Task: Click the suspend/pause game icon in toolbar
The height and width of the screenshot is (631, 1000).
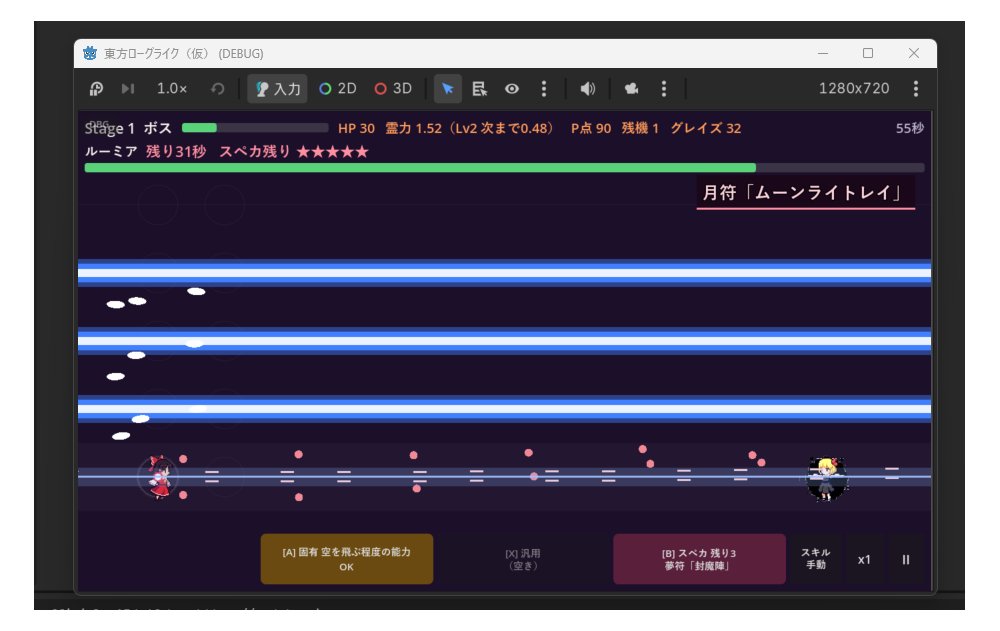Action: 96,89
